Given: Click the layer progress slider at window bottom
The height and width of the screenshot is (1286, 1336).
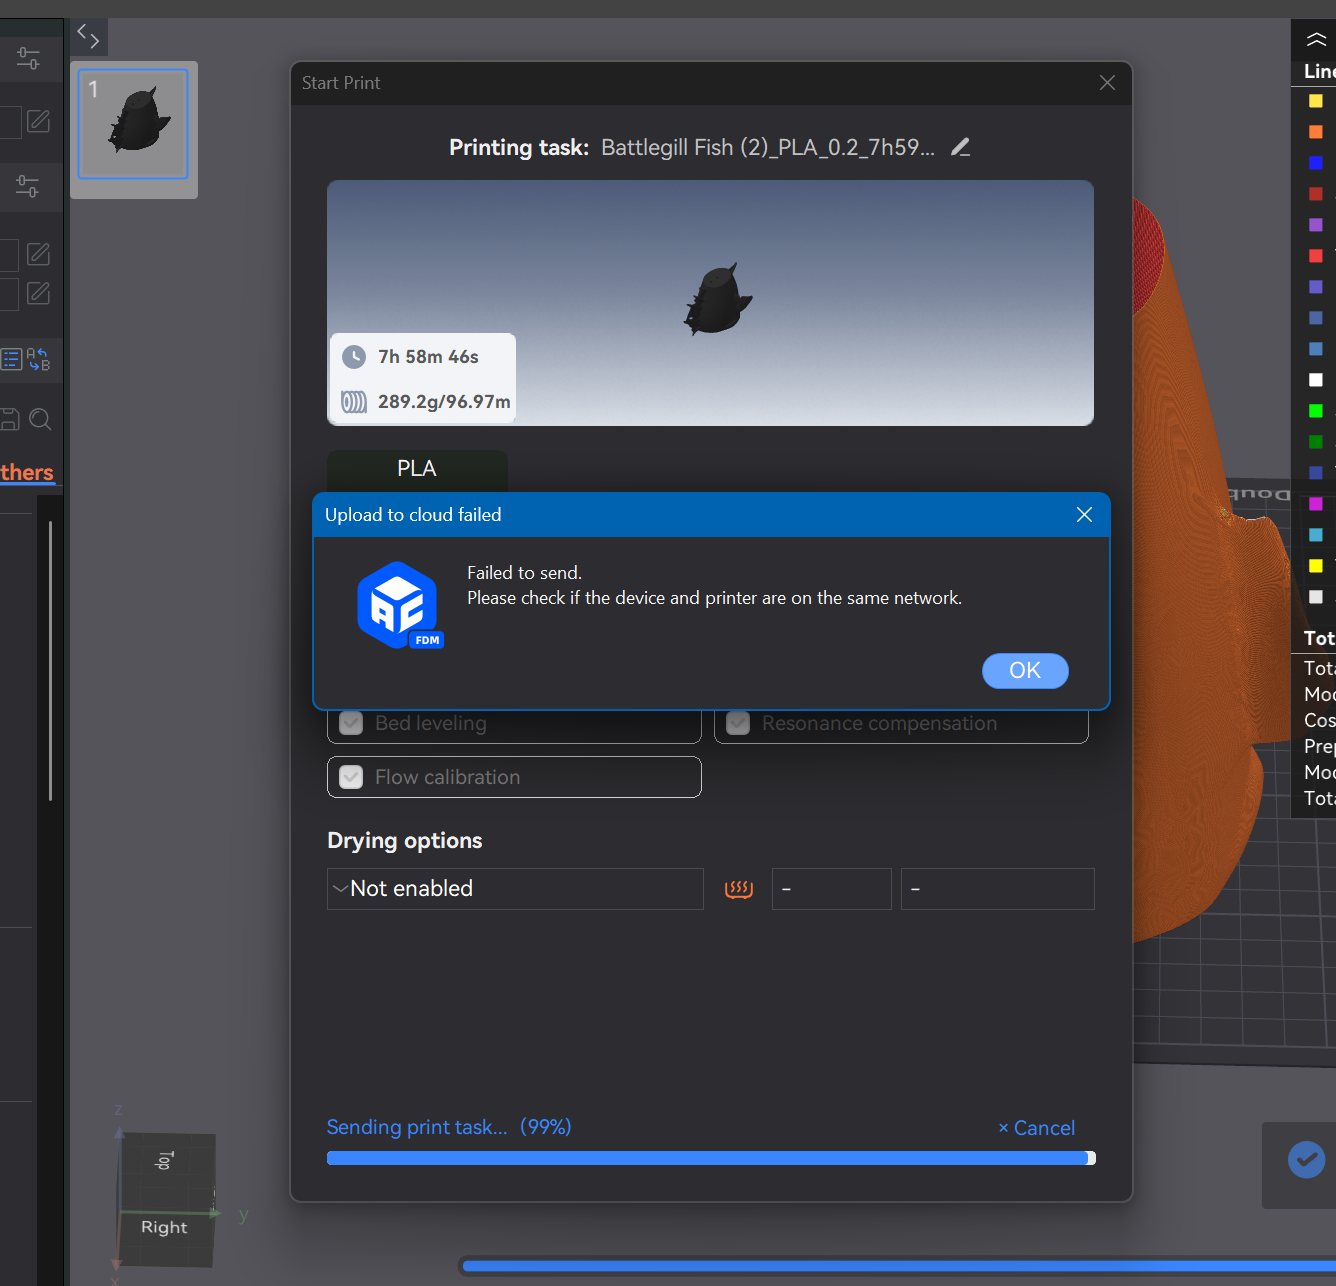Looking at the screenshot, I should point(898,1266).
